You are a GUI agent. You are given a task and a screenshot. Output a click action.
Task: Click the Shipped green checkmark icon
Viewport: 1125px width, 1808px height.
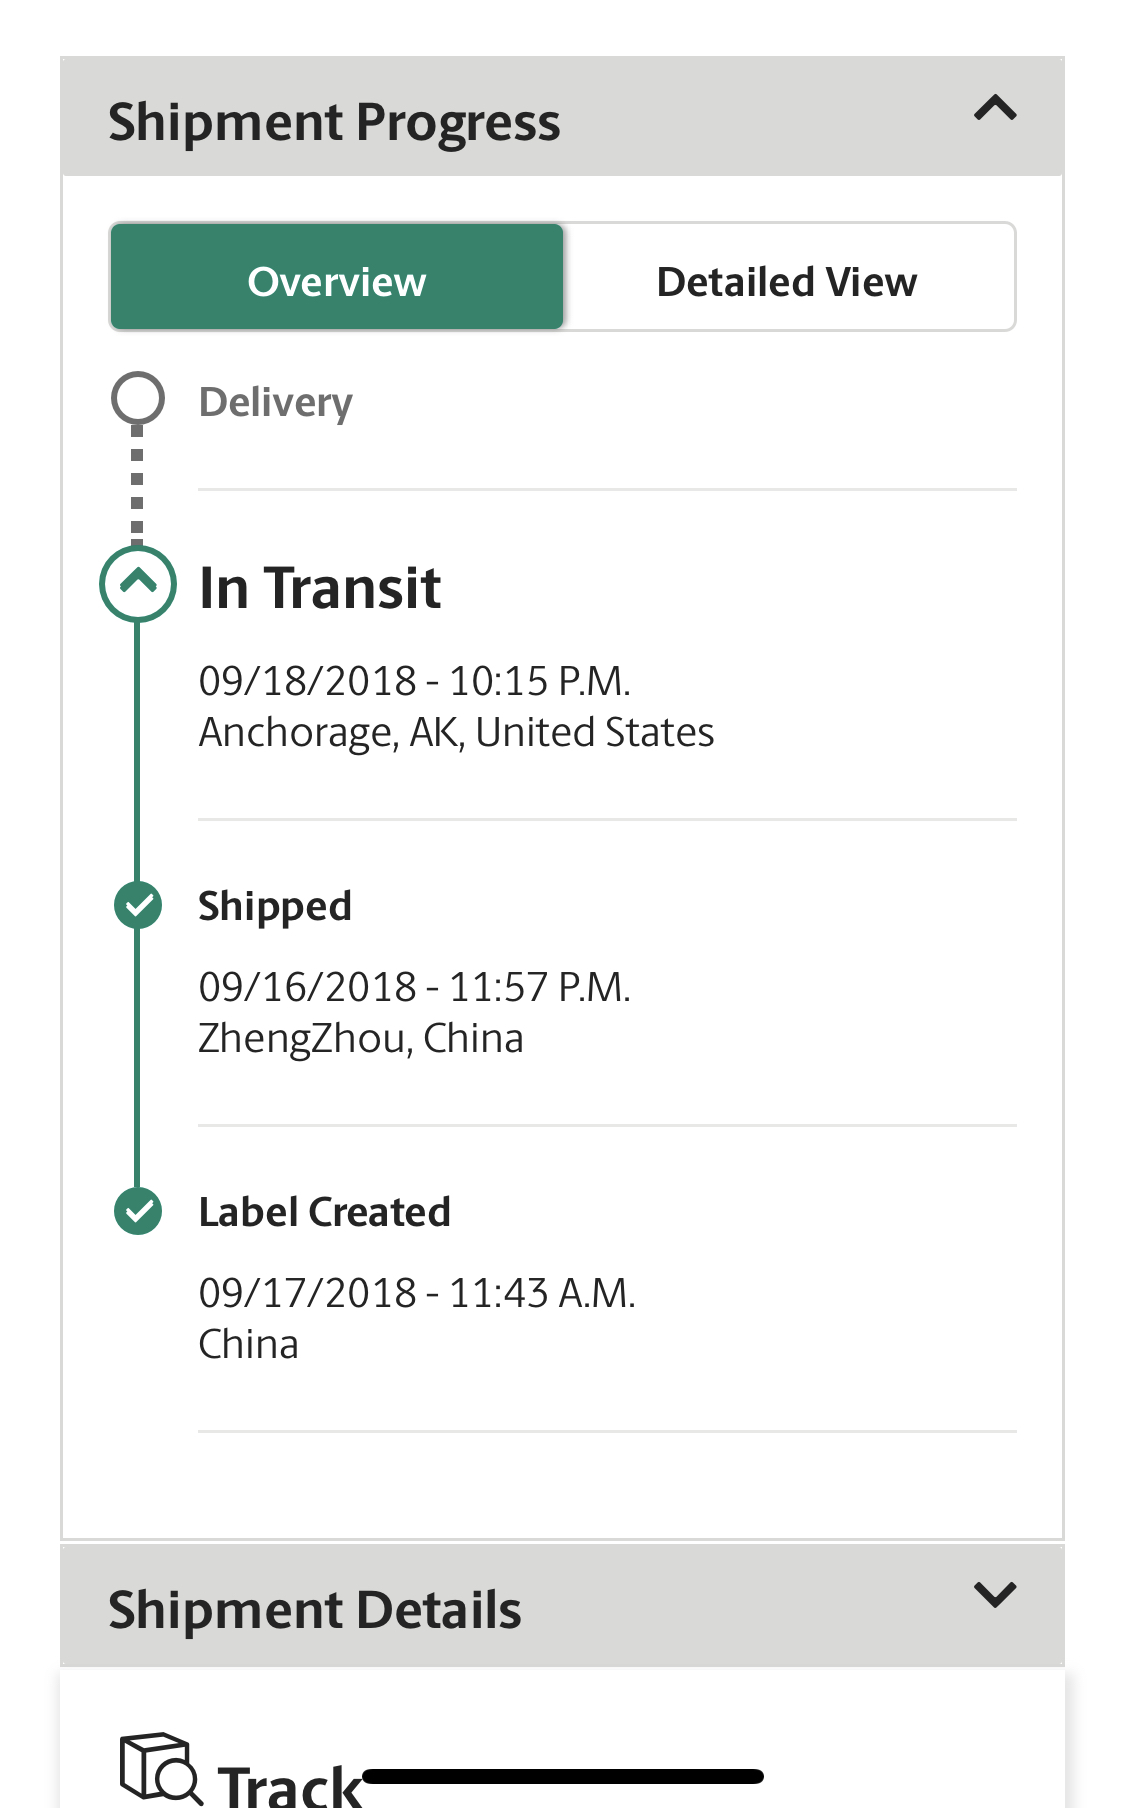click(x=138, y=906)
